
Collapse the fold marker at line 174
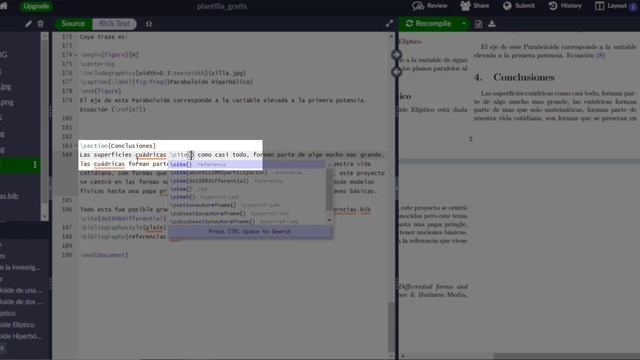[76, 55]
